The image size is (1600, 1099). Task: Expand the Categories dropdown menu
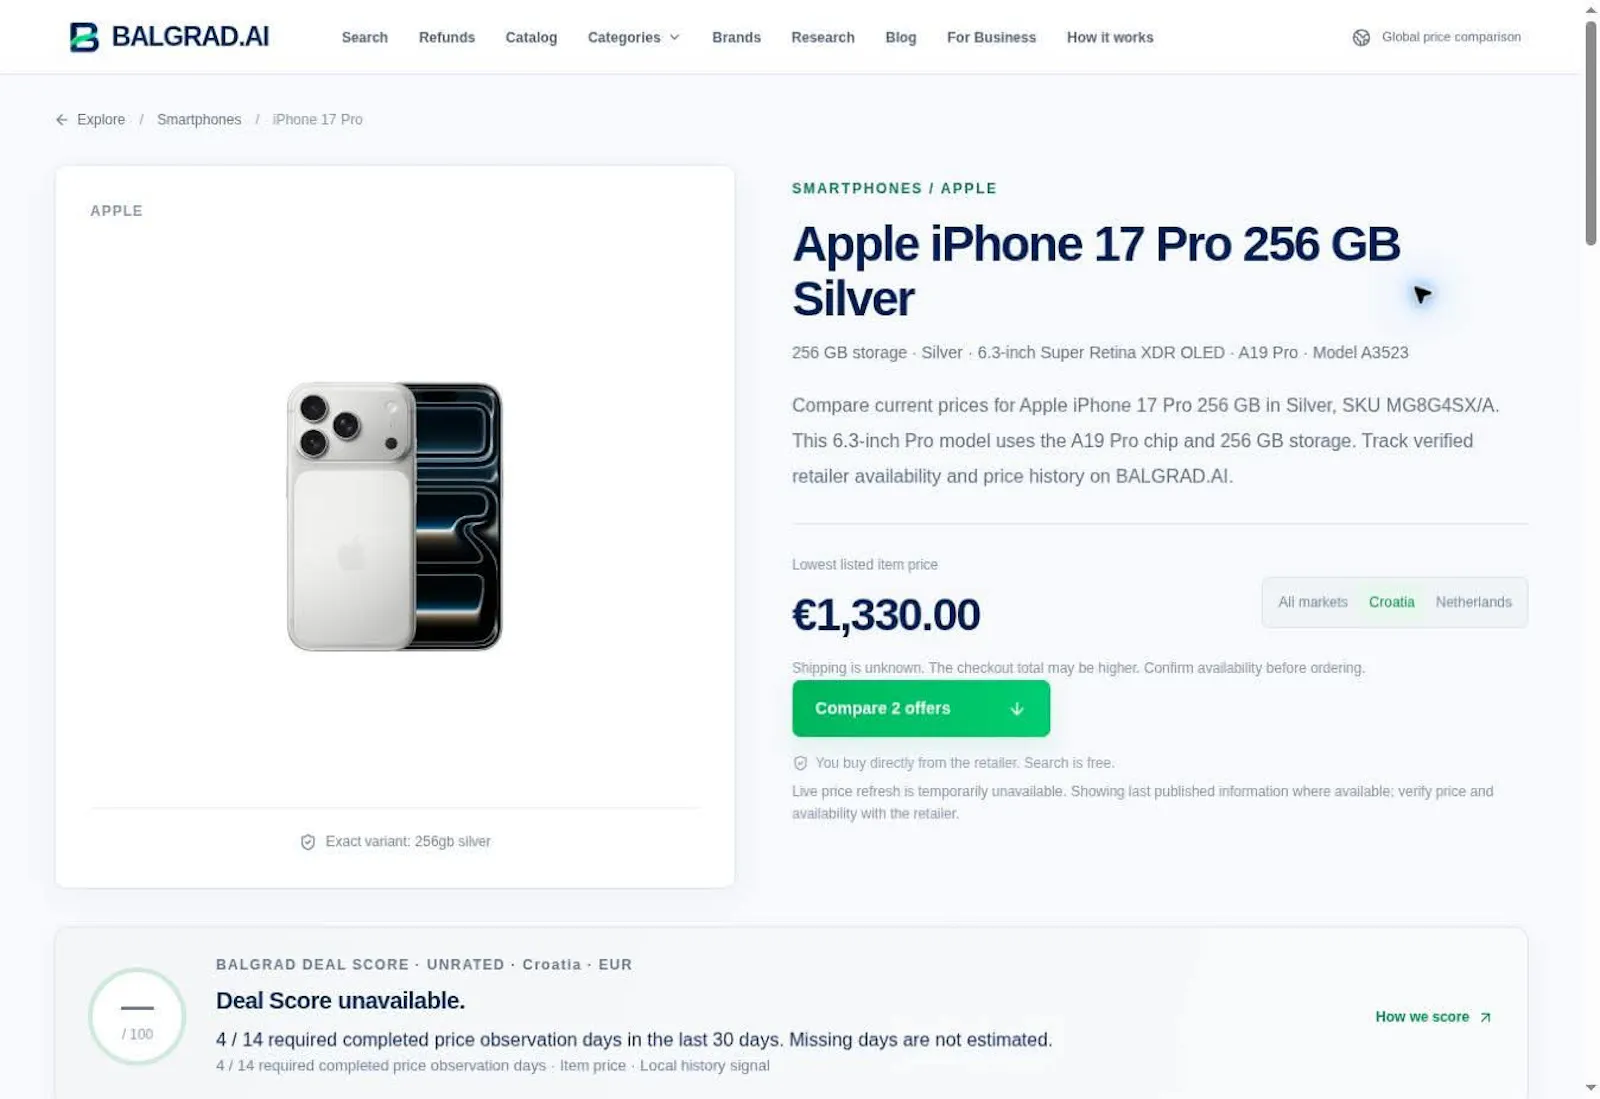click(634, 38)
